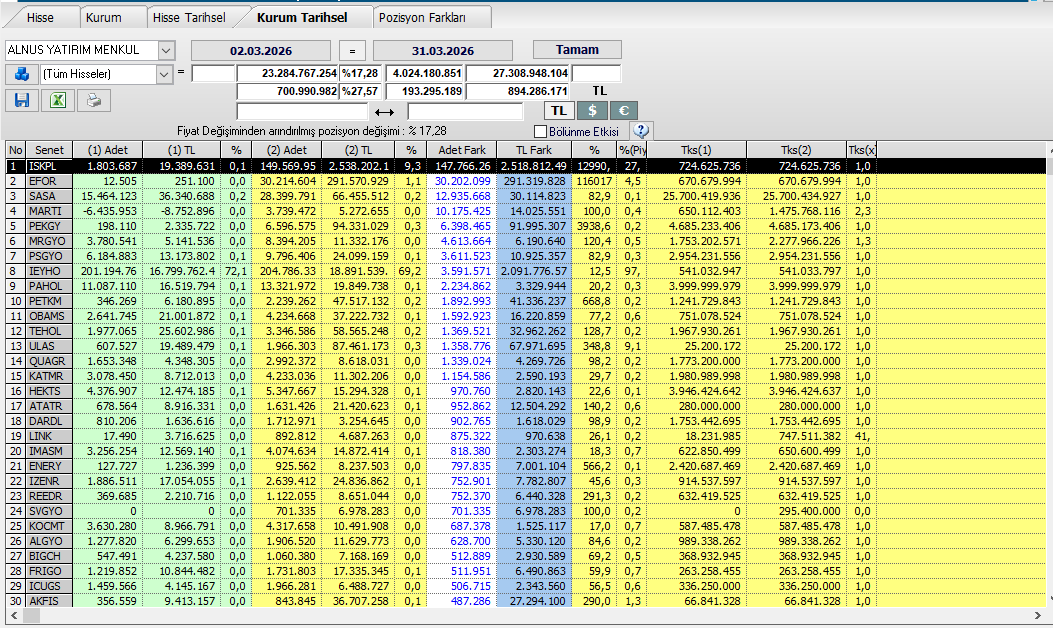Sort by the (2) TL column header
The image size is (1053, 628).
(x=358, y=150)
